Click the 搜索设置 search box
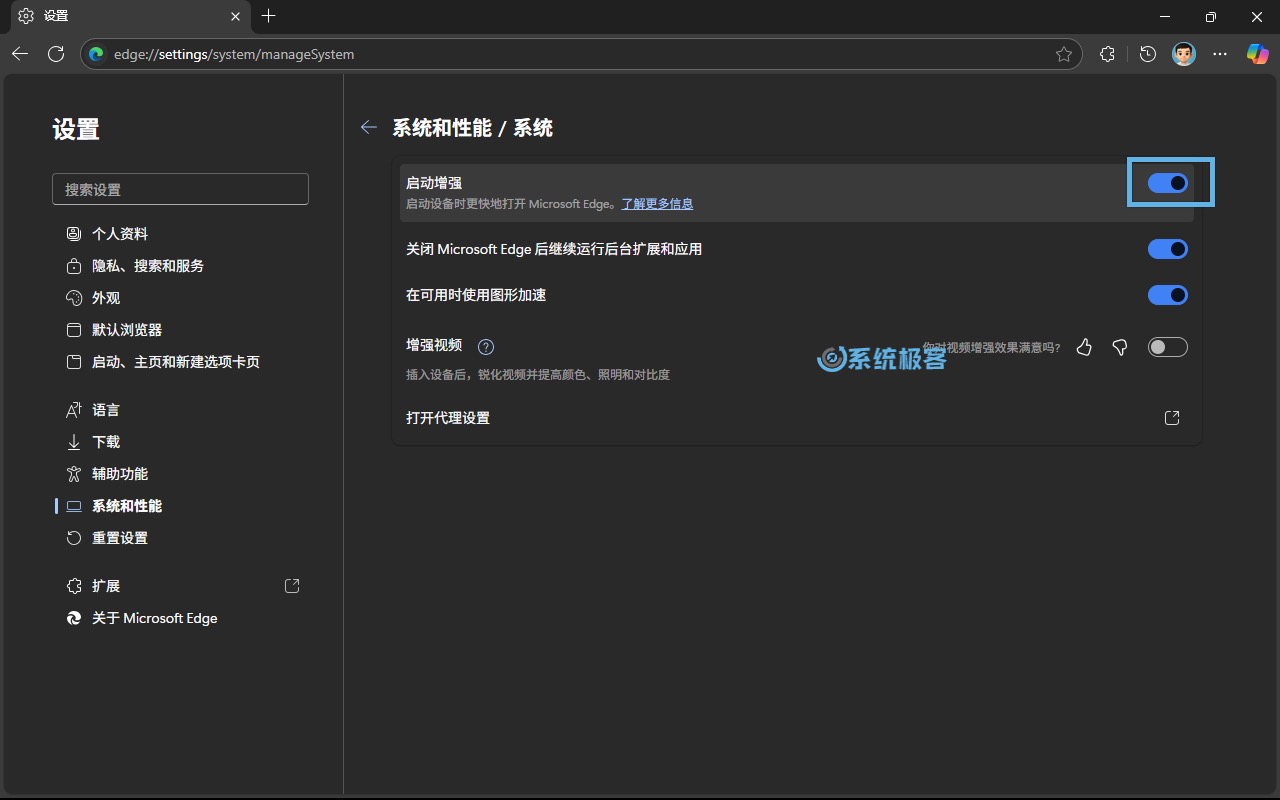This screenshot has width=1280, height=800. [180, 189]
